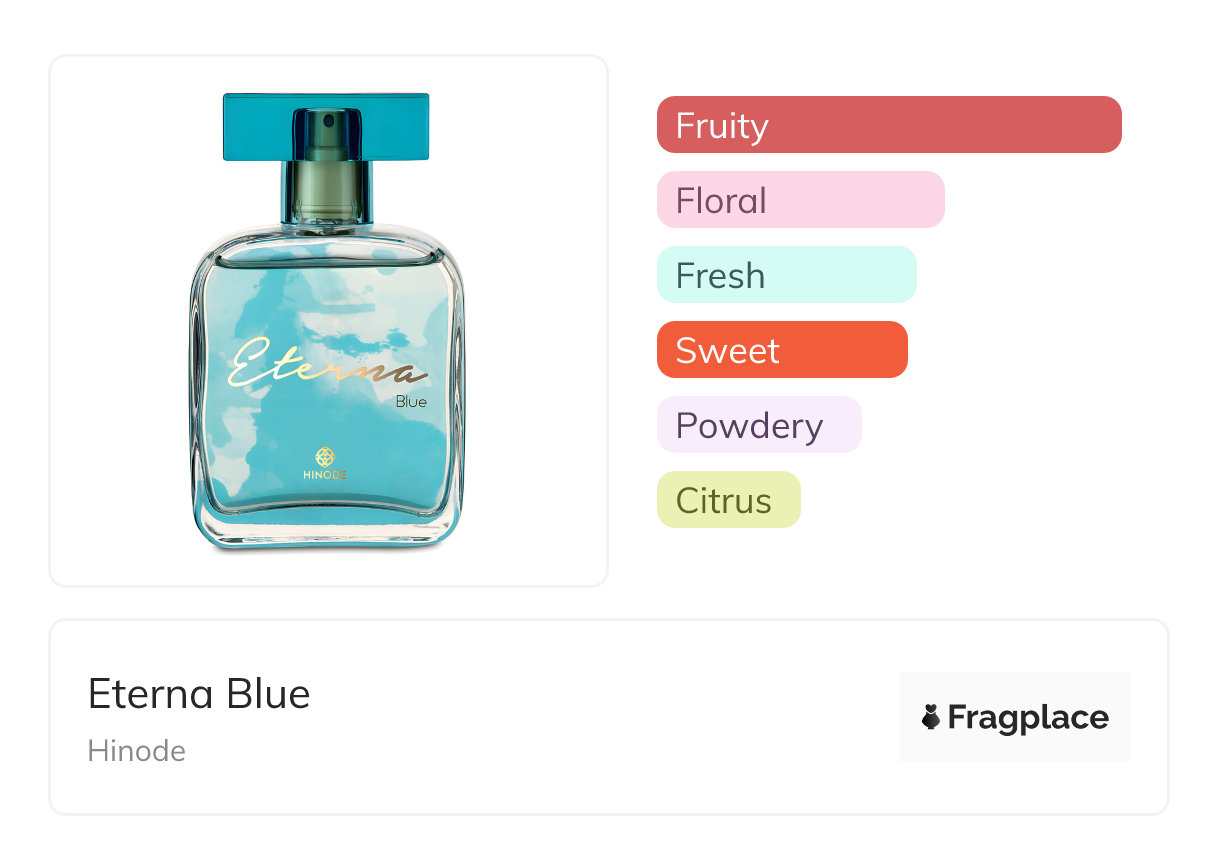The height and width of the screenshot is (864, 1218).
Task: Click the spray nozzle under the cap
Action: (326, 125)
